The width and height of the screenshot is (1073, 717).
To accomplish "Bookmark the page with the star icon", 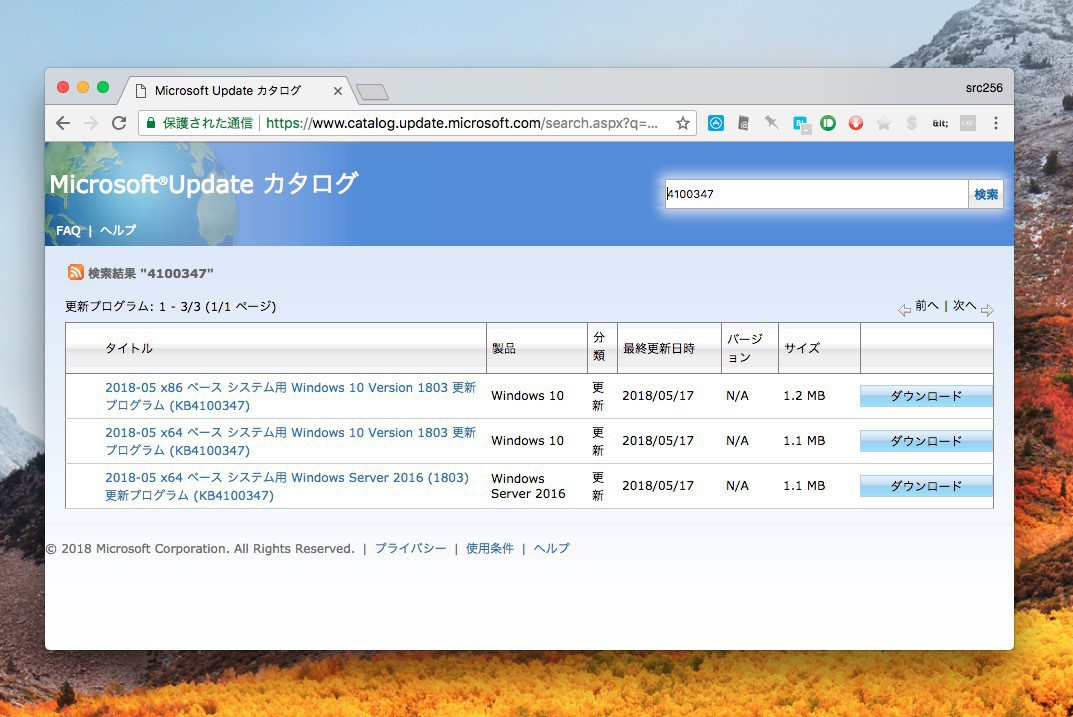I will click(682, 123).
